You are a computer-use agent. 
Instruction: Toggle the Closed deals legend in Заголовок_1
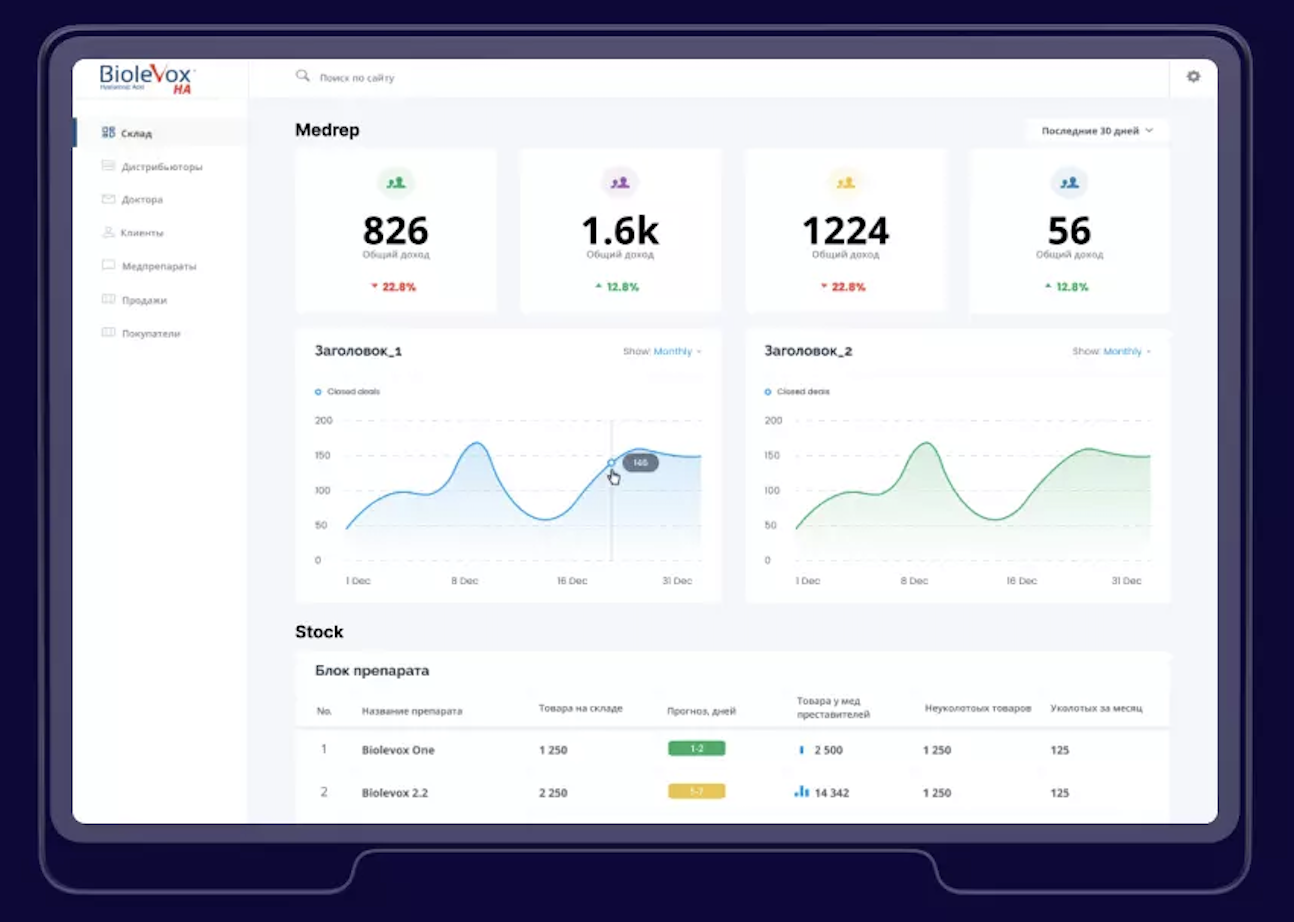coord(347,392)
